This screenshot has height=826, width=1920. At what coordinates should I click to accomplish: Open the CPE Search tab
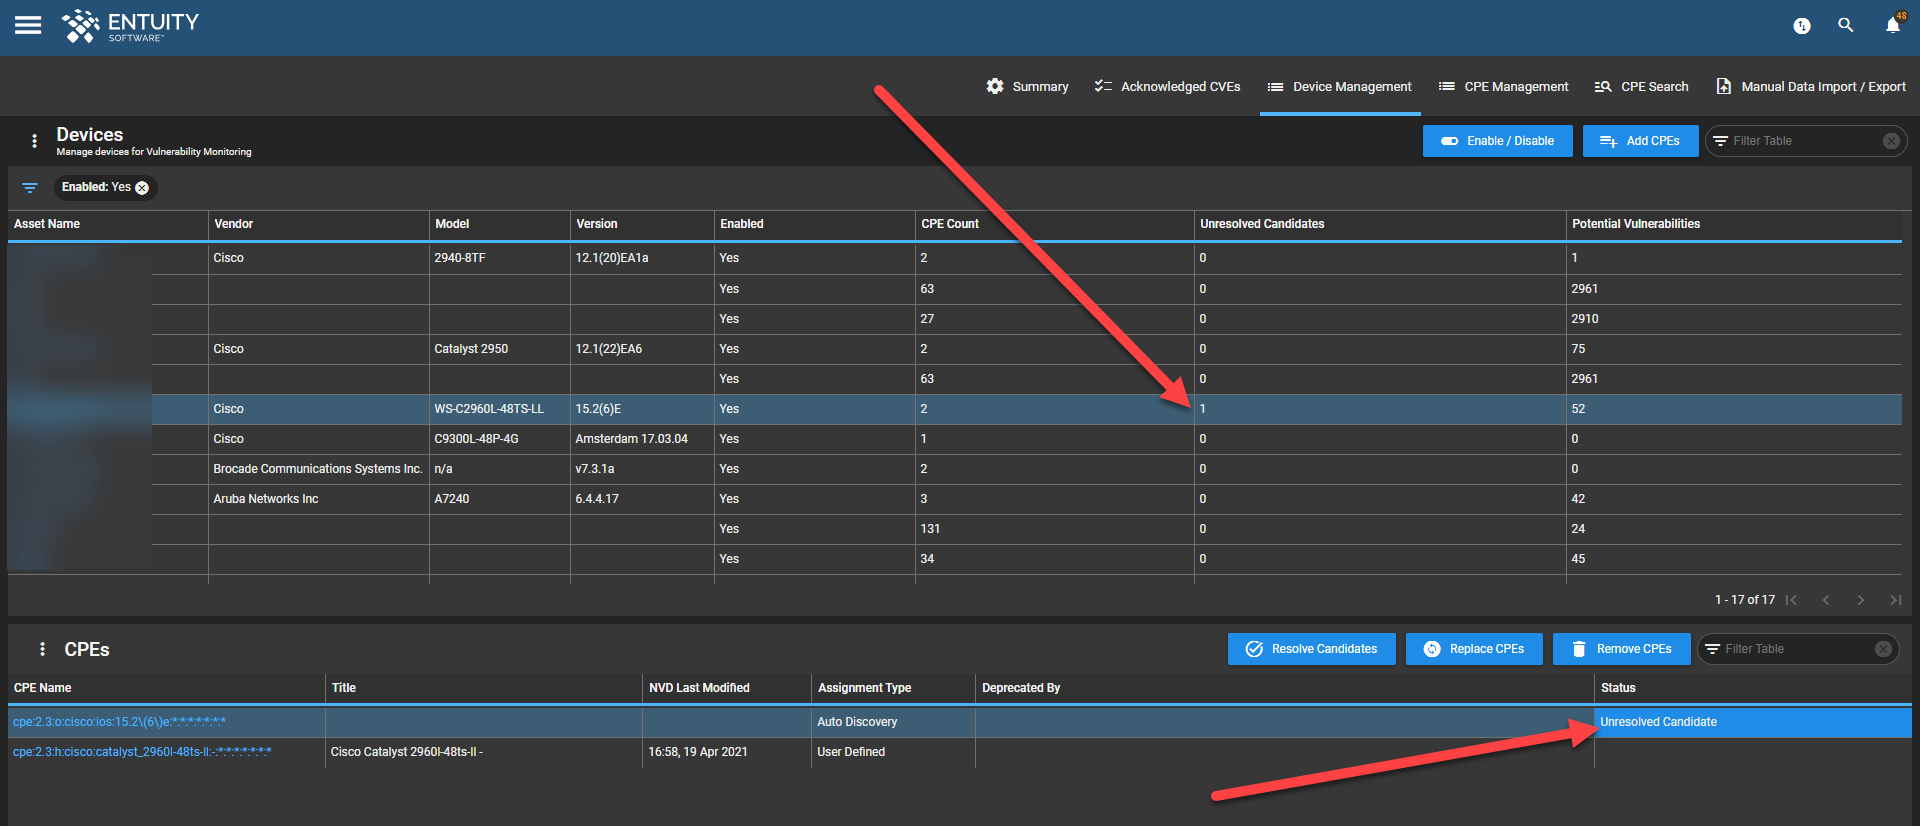point(1641,87)
